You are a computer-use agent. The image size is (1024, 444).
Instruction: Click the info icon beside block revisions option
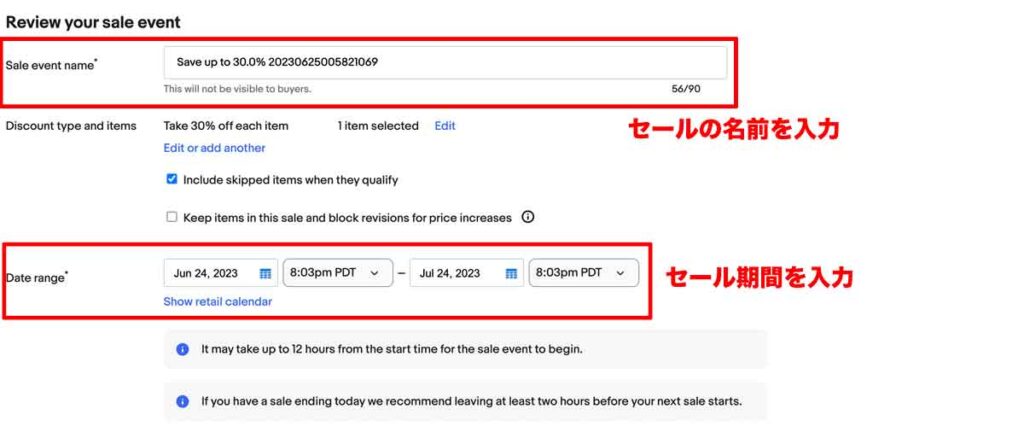[x=528, y=217]
